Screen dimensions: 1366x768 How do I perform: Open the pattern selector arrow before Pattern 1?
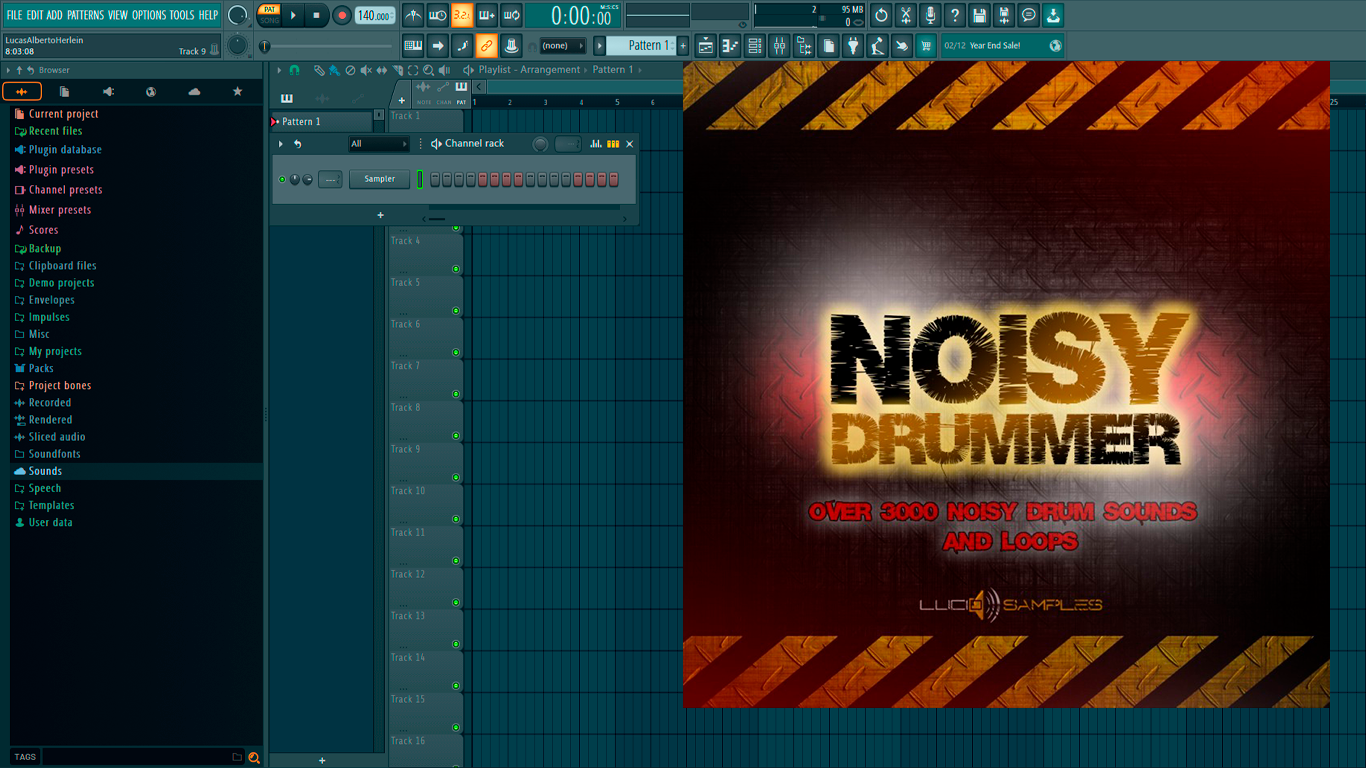pyautogui.click(x=600, y=45)
